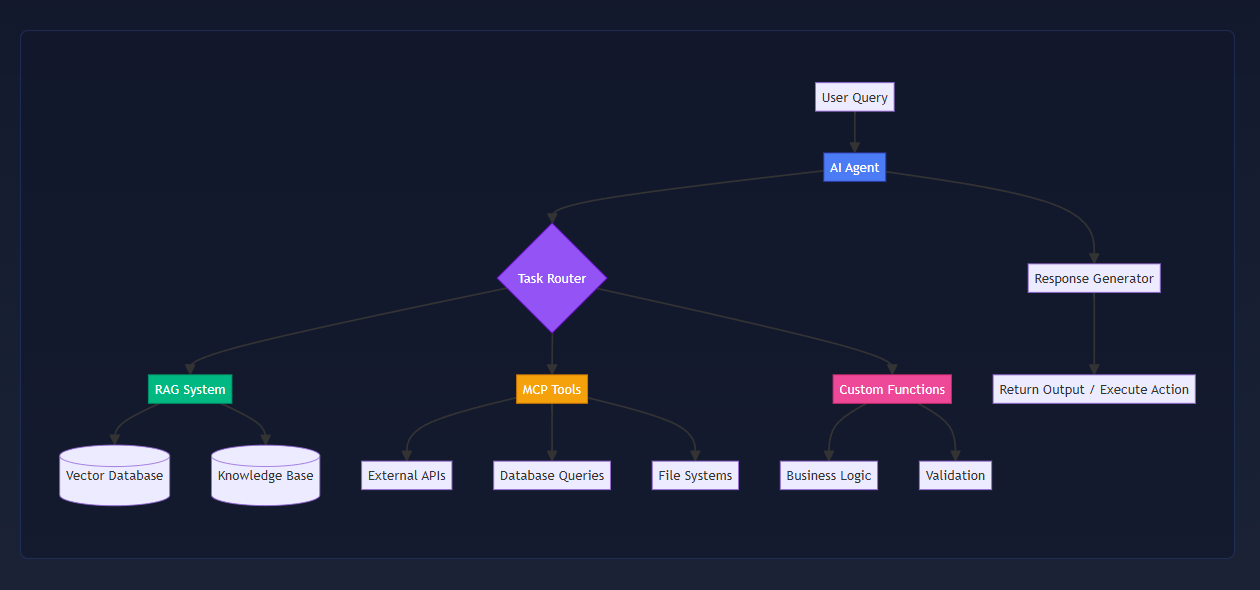
Task: Select Return Output / Execute Action node
Action: coord(1093,389)
